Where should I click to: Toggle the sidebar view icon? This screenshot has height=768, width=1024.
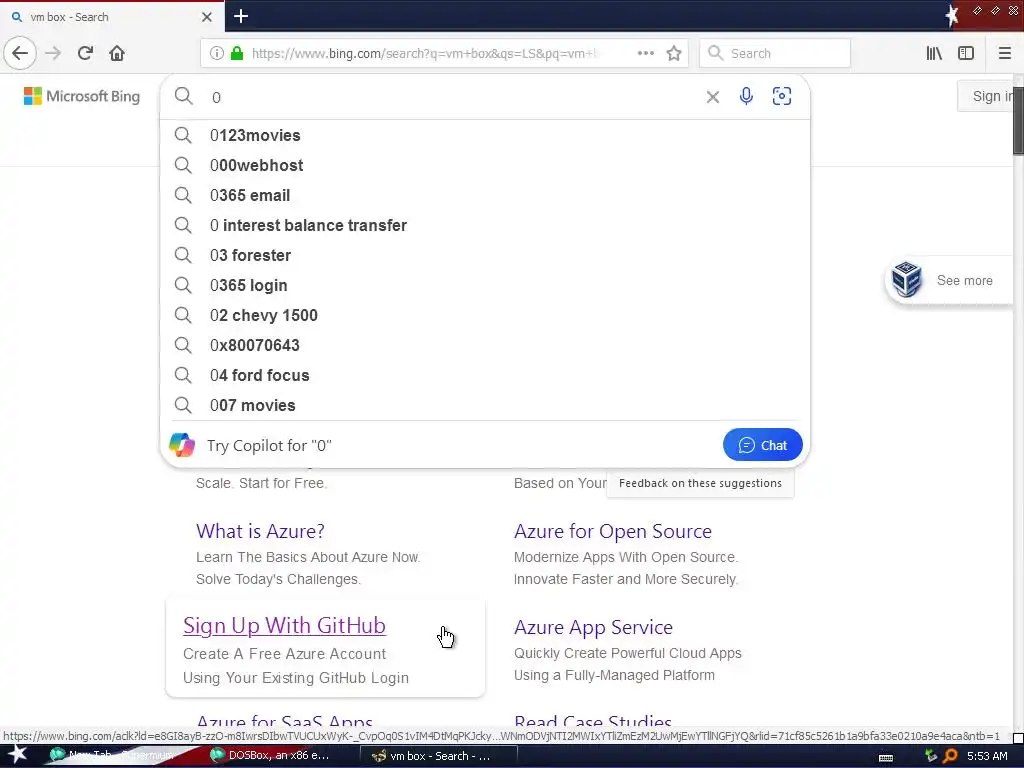(966, 53)
